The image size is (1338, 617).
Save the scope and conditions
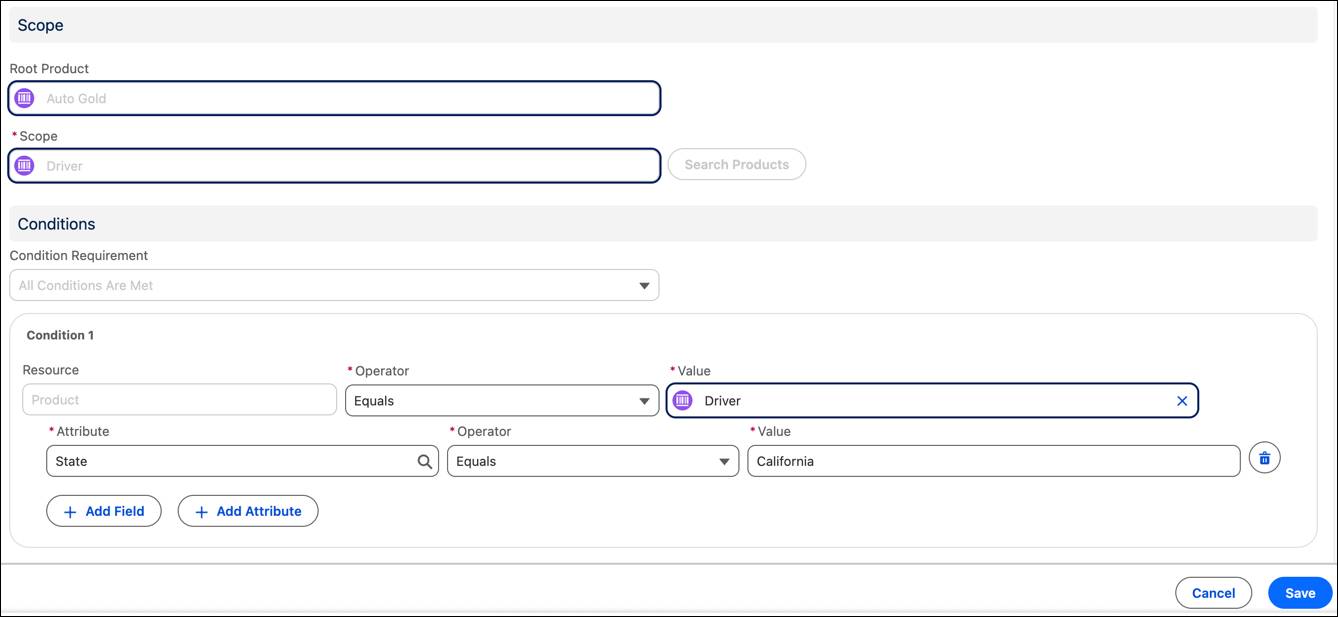[1299, 592]
